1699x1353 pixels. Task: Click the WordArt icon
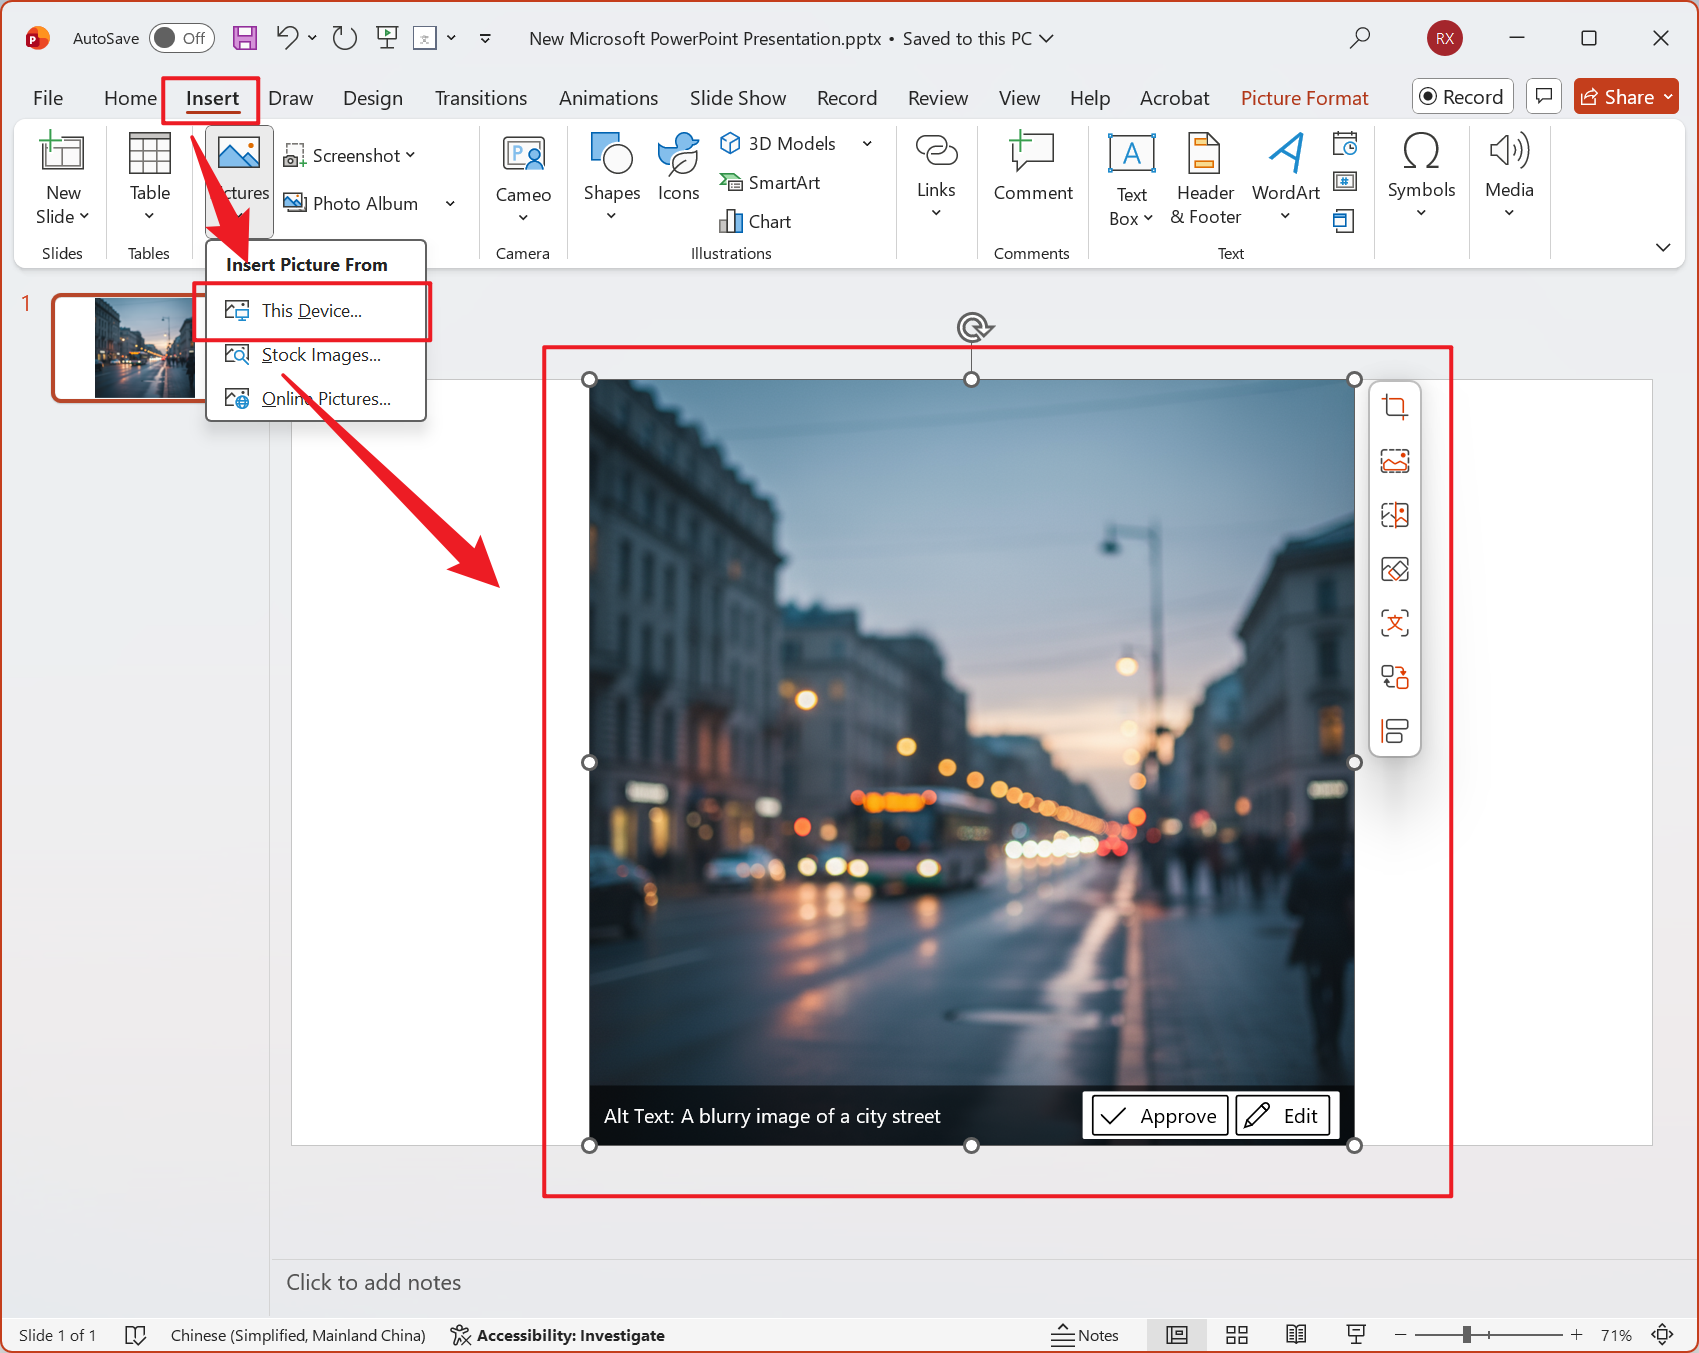point(1285,155)
